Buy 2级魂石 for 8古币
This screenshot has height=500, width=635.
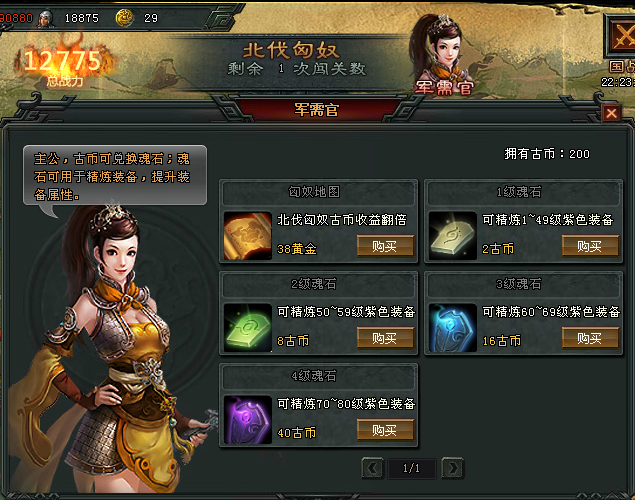[385, 338]
